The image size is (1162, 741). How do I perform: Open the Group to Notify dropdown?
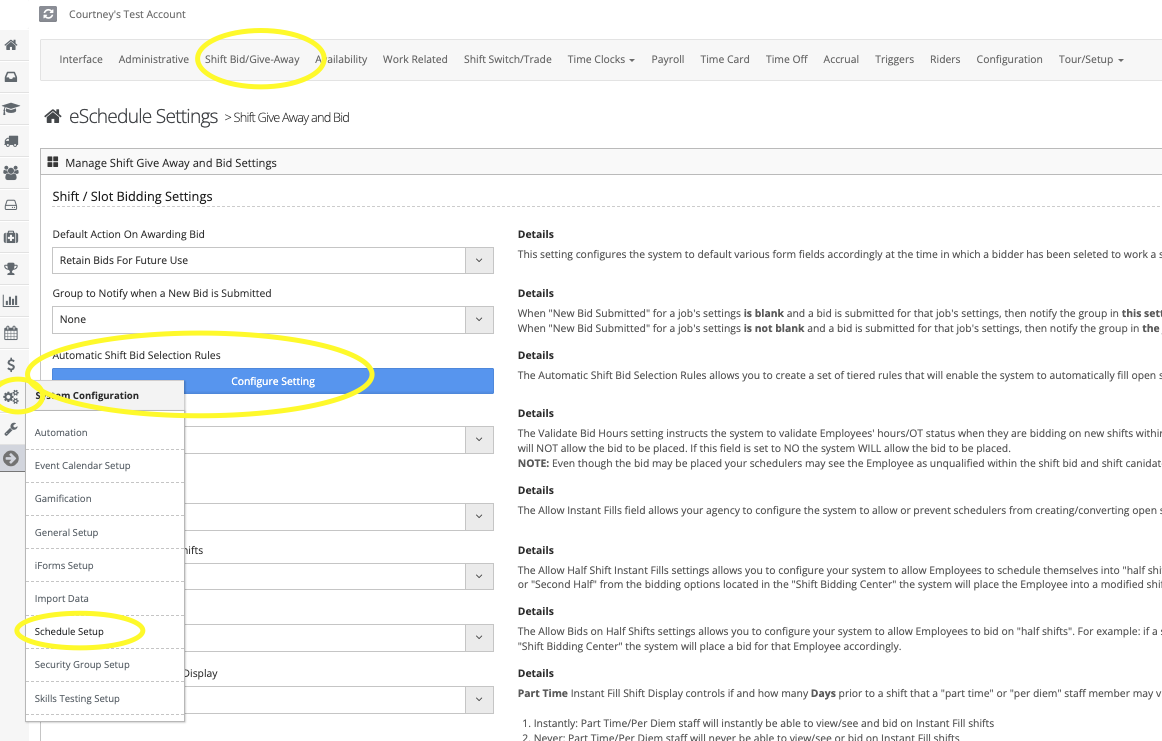(x=272, y=320)
